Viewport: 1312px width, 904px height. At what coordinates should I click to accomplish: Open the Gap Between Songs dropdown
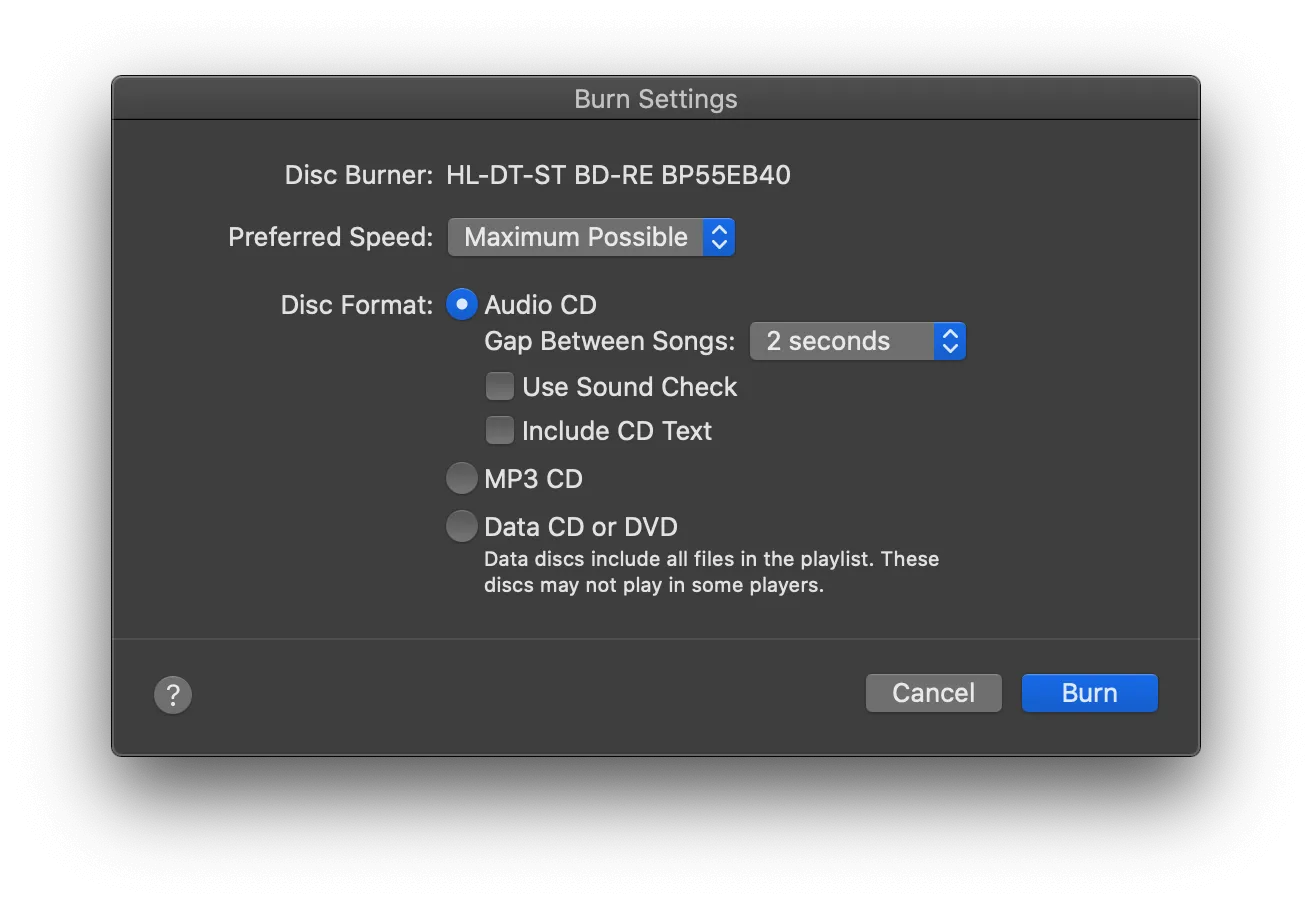858,341
